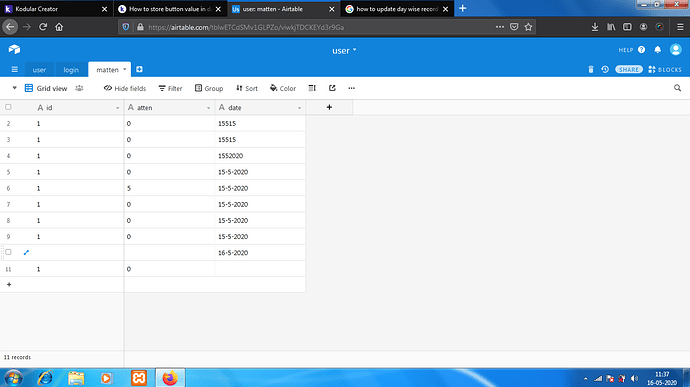Open the Airtable home logo icon
690x387 pixels.
tap(14, 49)
